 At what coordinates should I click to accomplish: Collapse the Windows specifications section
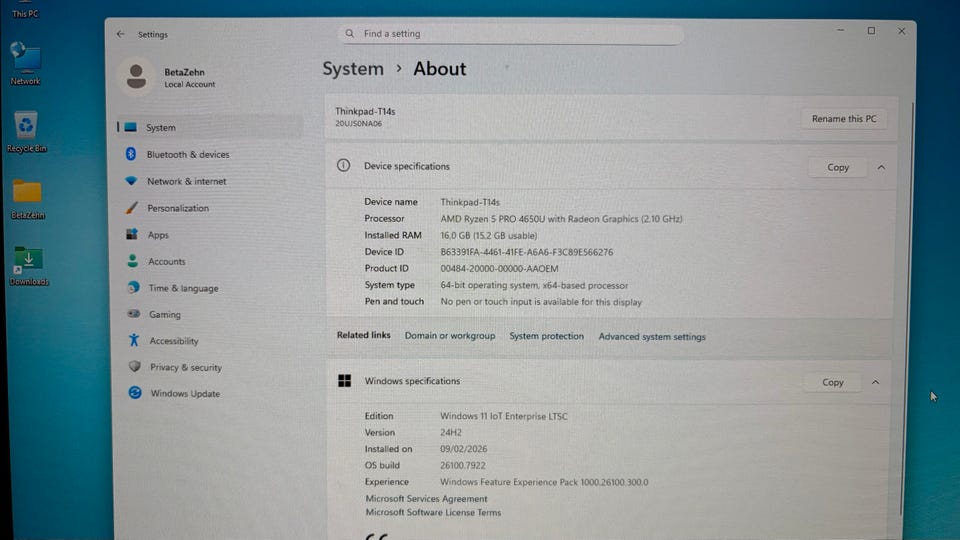coord(876,382)
